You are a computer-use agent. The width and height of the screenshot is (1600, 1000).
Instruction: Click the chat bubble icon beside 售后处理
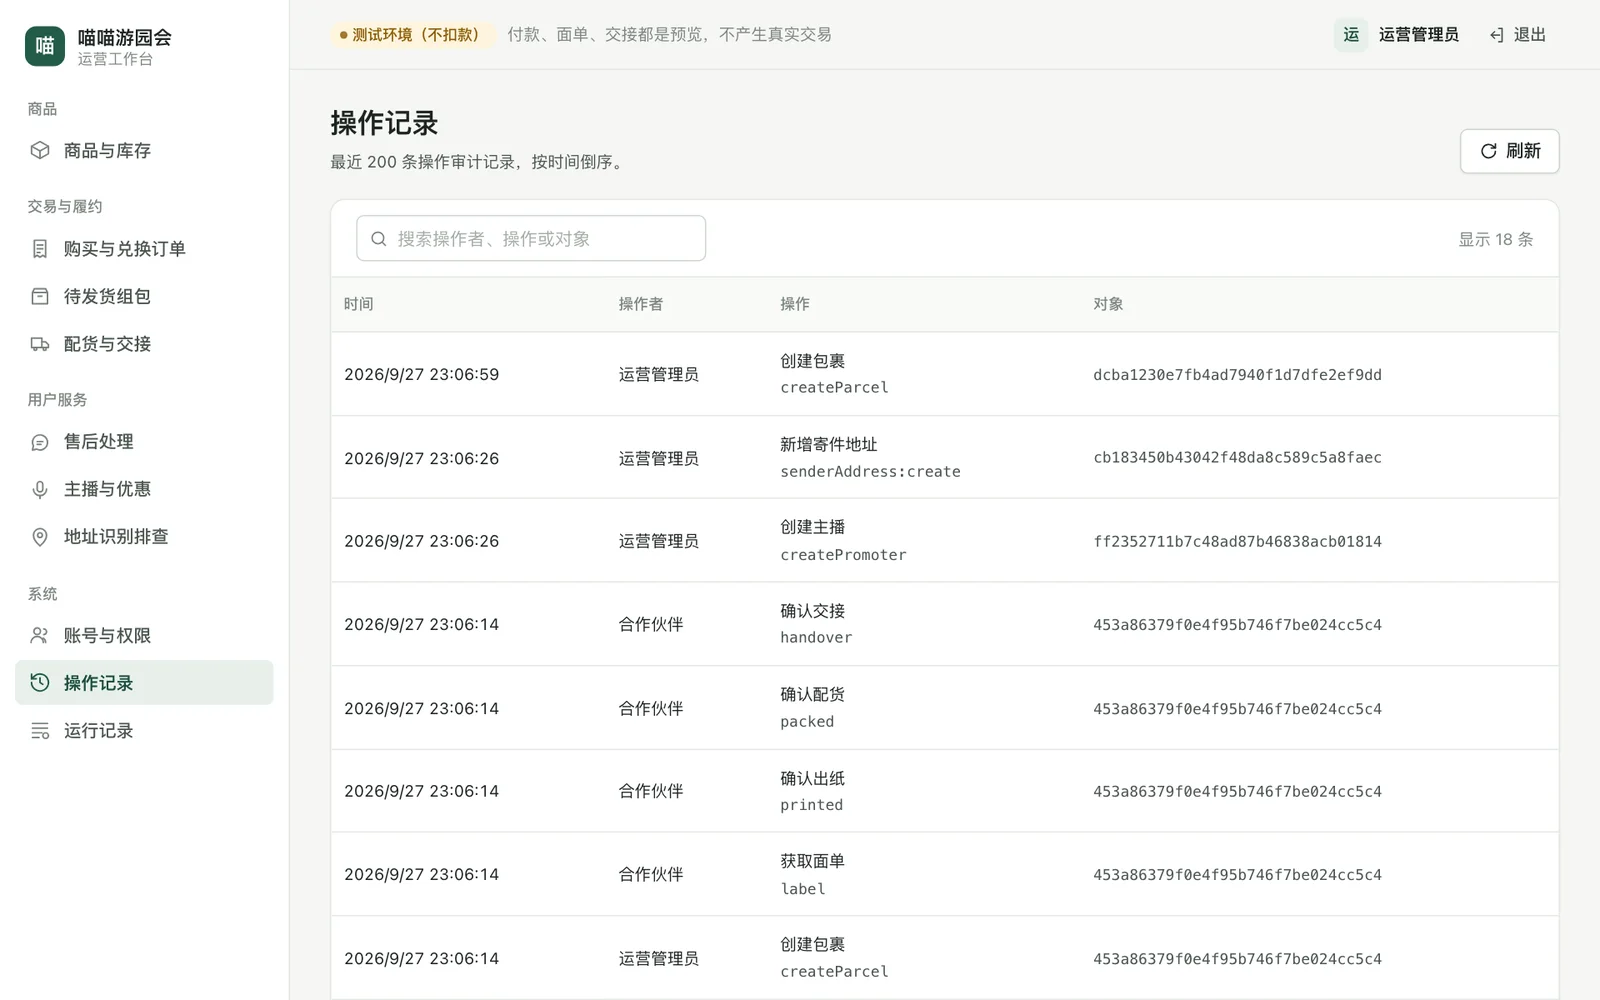(40, 442)
